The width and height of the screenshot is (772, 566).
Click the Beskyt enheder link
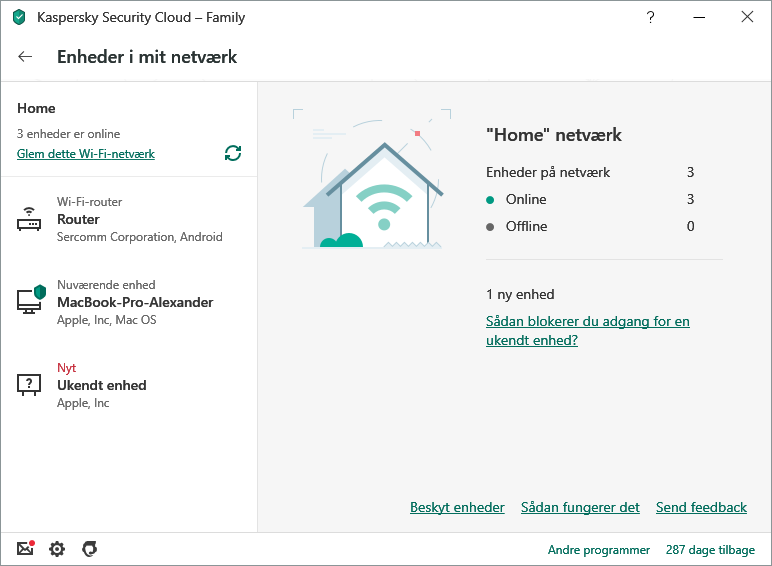click(457, 508)
